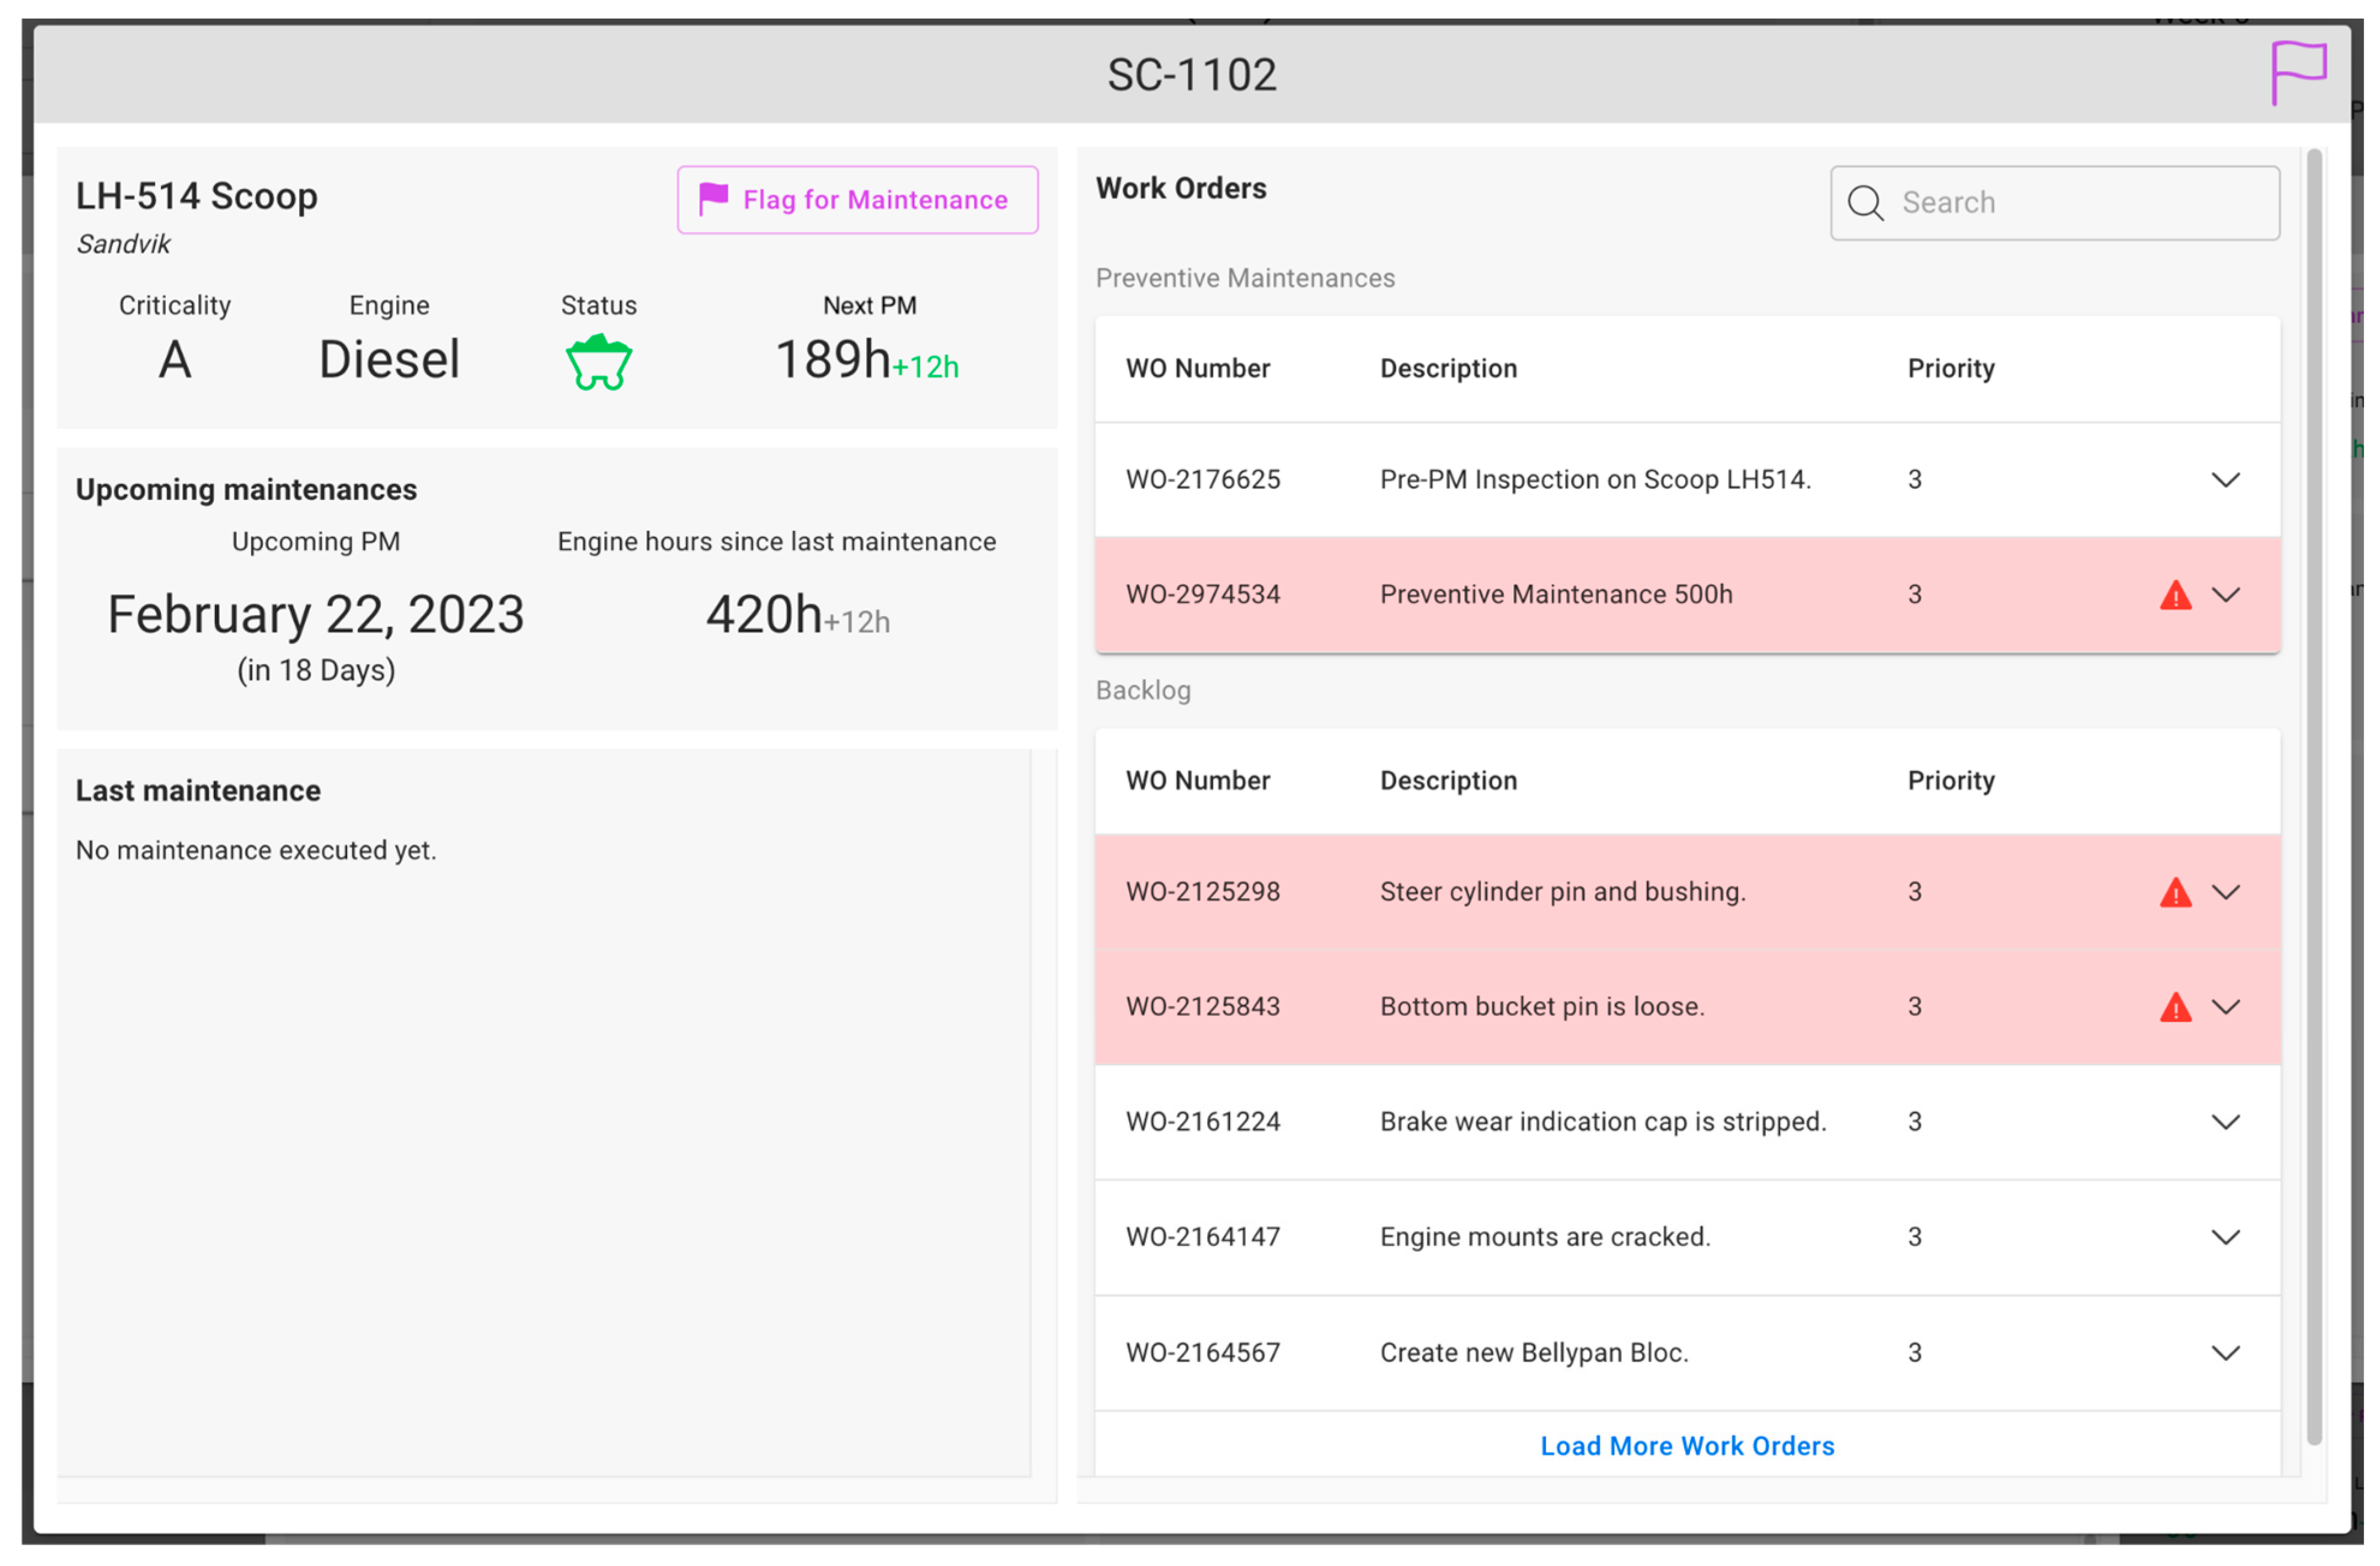The height and width of the screenshot is (1566, 2380).
Task: Click warning triangle on Steer cylinder row
Action: (x=2175, y=893)
